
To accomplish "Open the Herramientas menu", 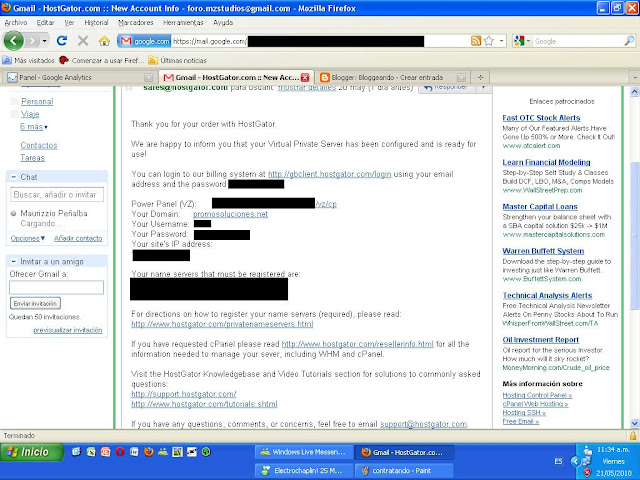I will coord(183,22).
